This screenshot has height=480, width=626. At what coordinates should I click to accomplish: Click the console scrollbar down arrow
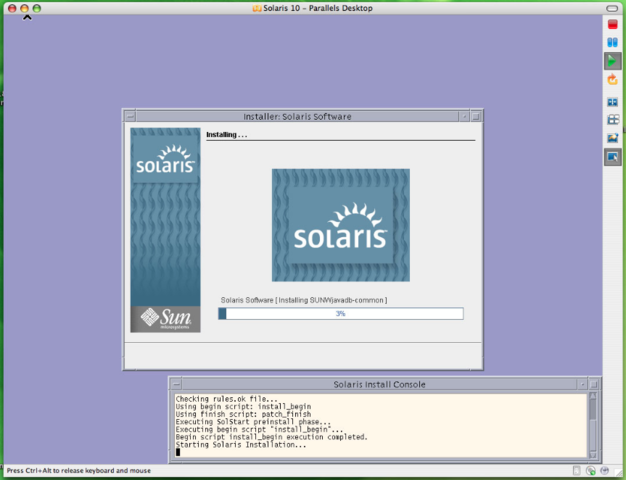[593, 454]
